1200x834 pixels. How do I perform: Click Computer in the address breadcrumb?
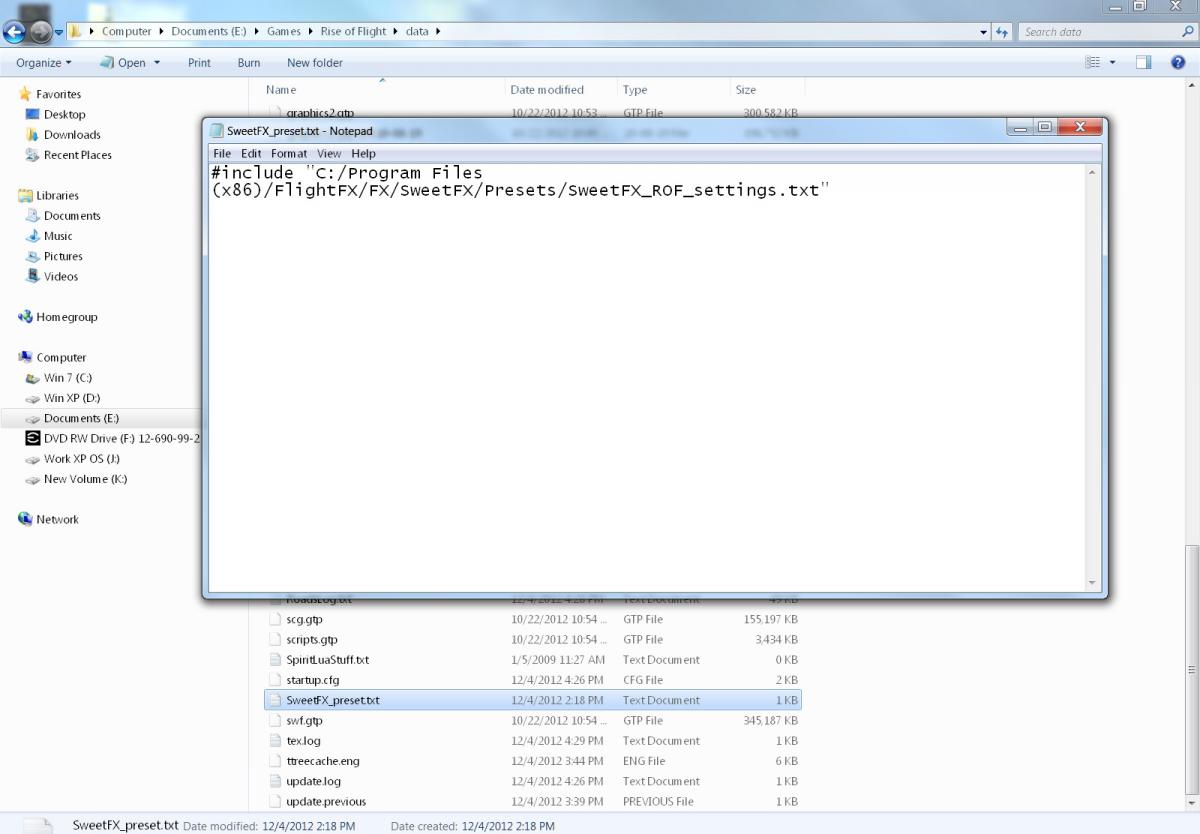[126, 32]
